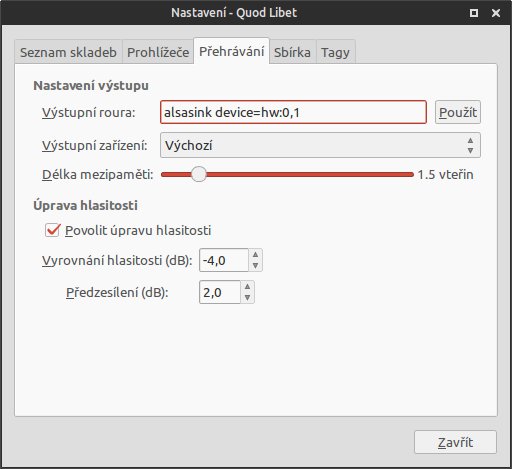Open the Výstupní zařízení dropdown
This screenshot has width=512, height=469.
point(320,145)
